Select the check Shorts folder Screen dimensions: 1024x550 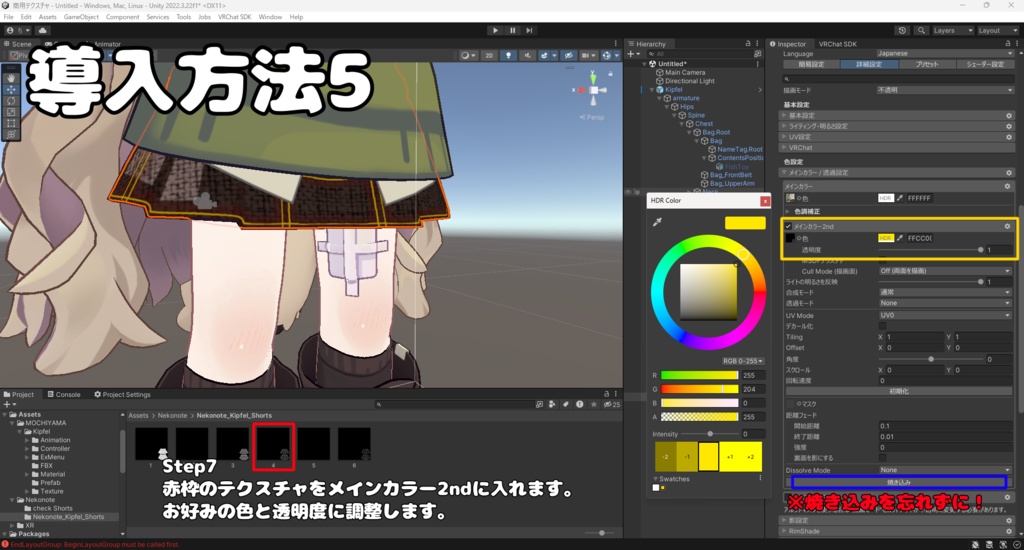point(52,508)
